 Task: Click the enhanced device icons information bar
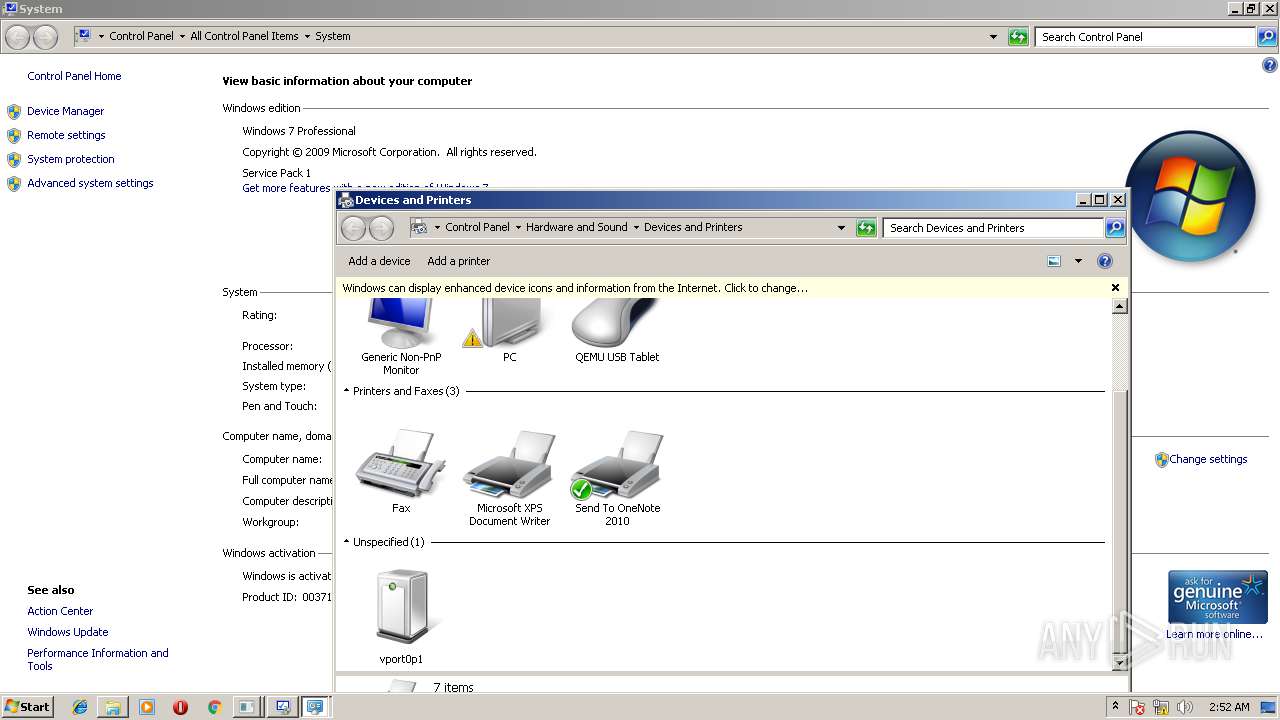(575, 288)
